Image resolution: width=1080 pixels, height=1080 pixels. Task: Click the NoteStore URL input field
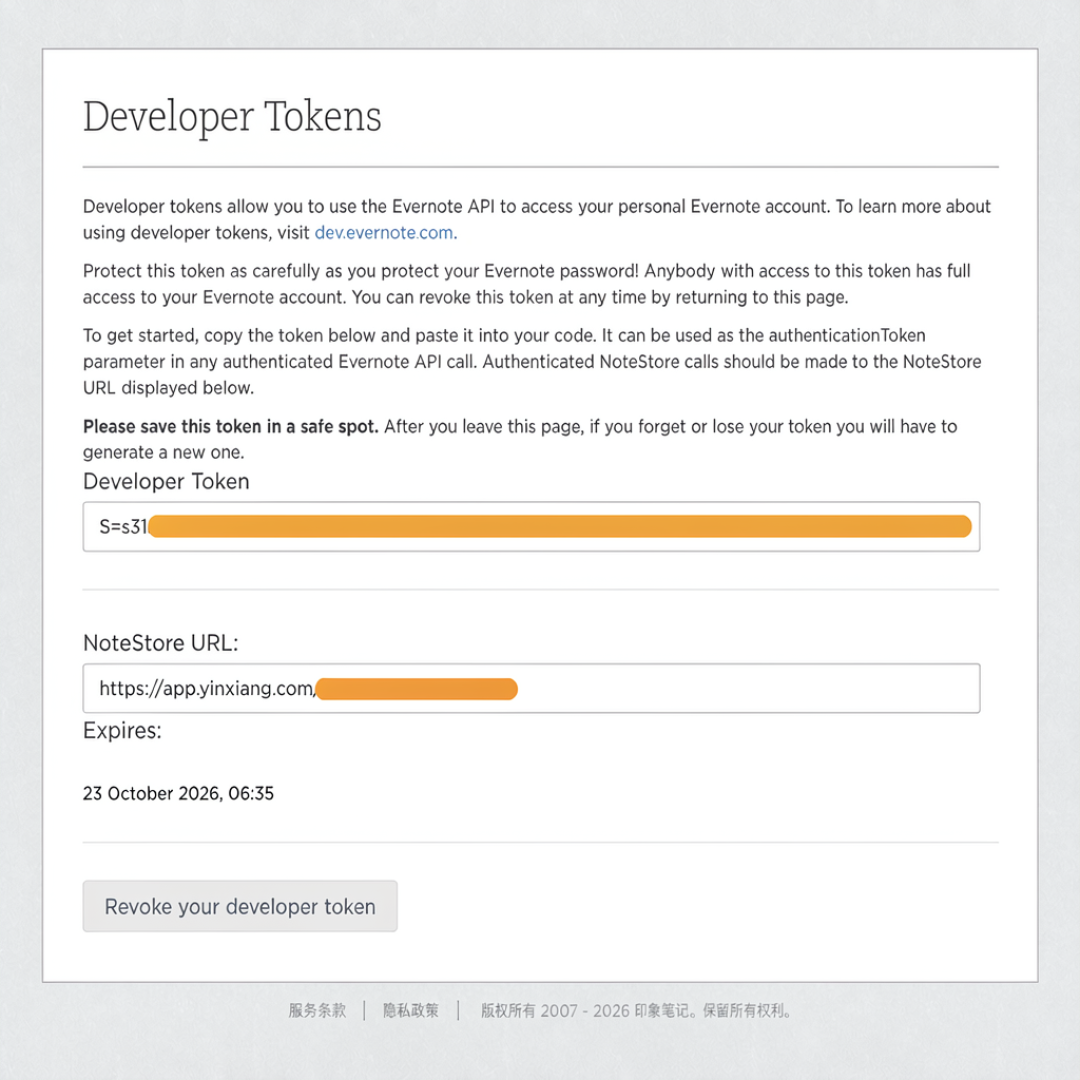(531, 688)
